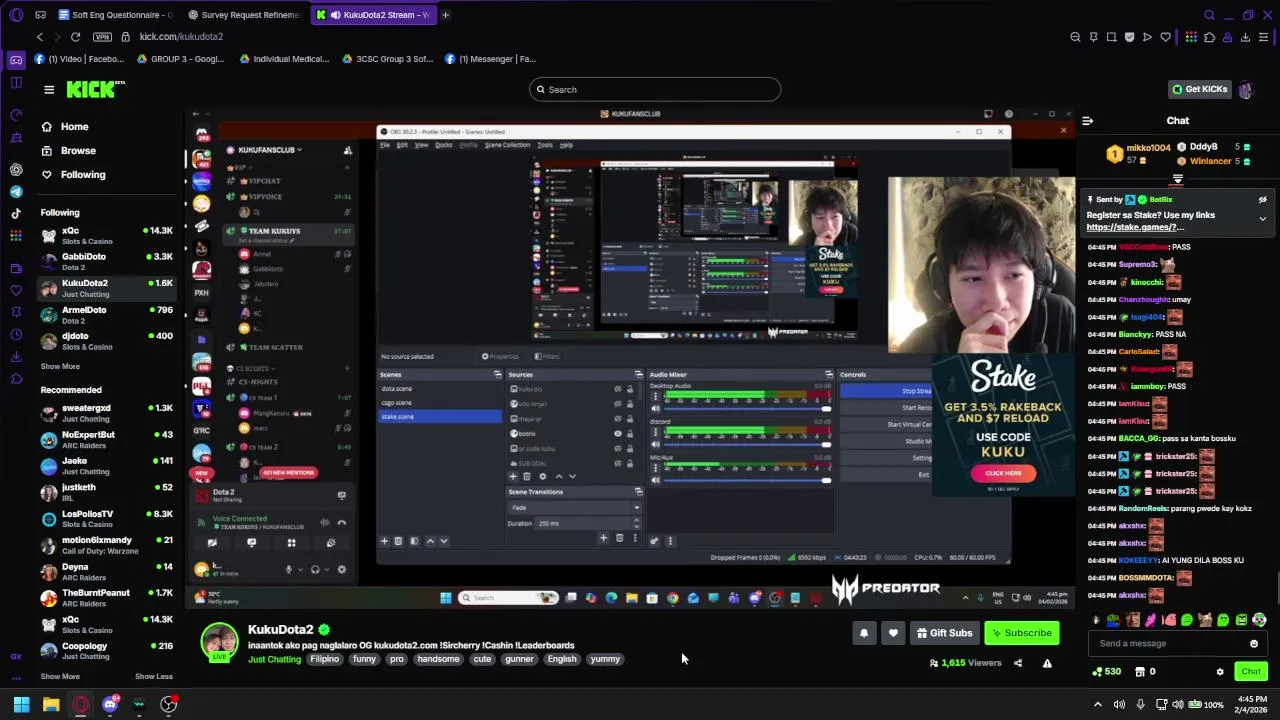Screen dimensions: 1280x720
Task: Open the snapshot tool icon
Action: (1111, 37)
